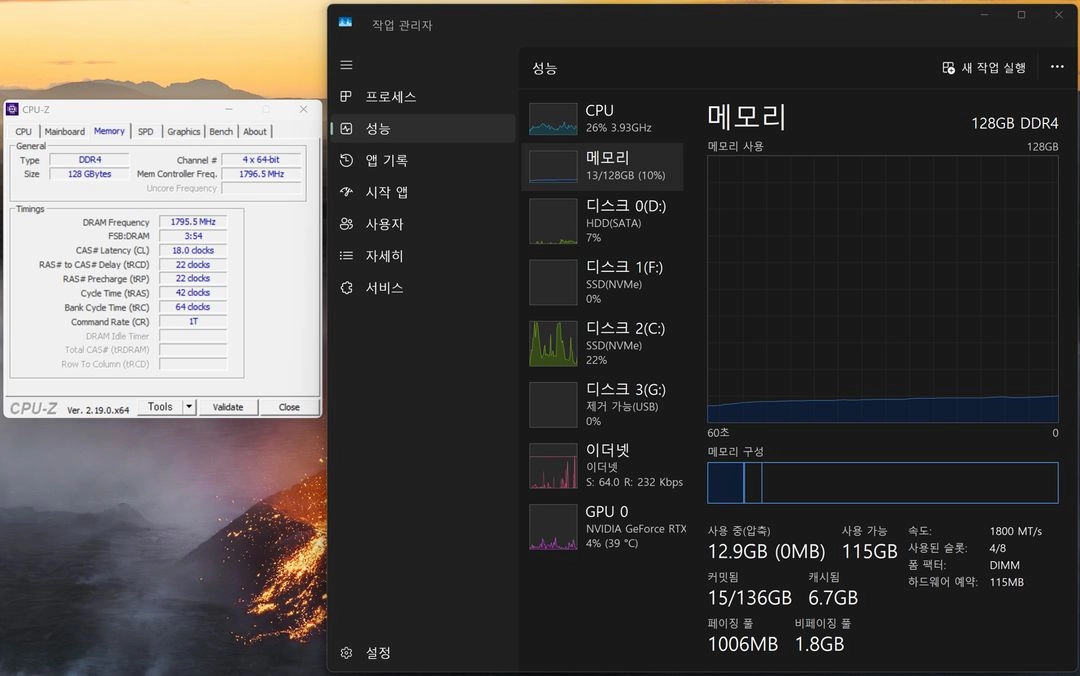Screen dimensions: 1080x676
Task: Click the CAS# Latency 18.0 clocks field
Action: pyautogui.click(x=193, y=250)
